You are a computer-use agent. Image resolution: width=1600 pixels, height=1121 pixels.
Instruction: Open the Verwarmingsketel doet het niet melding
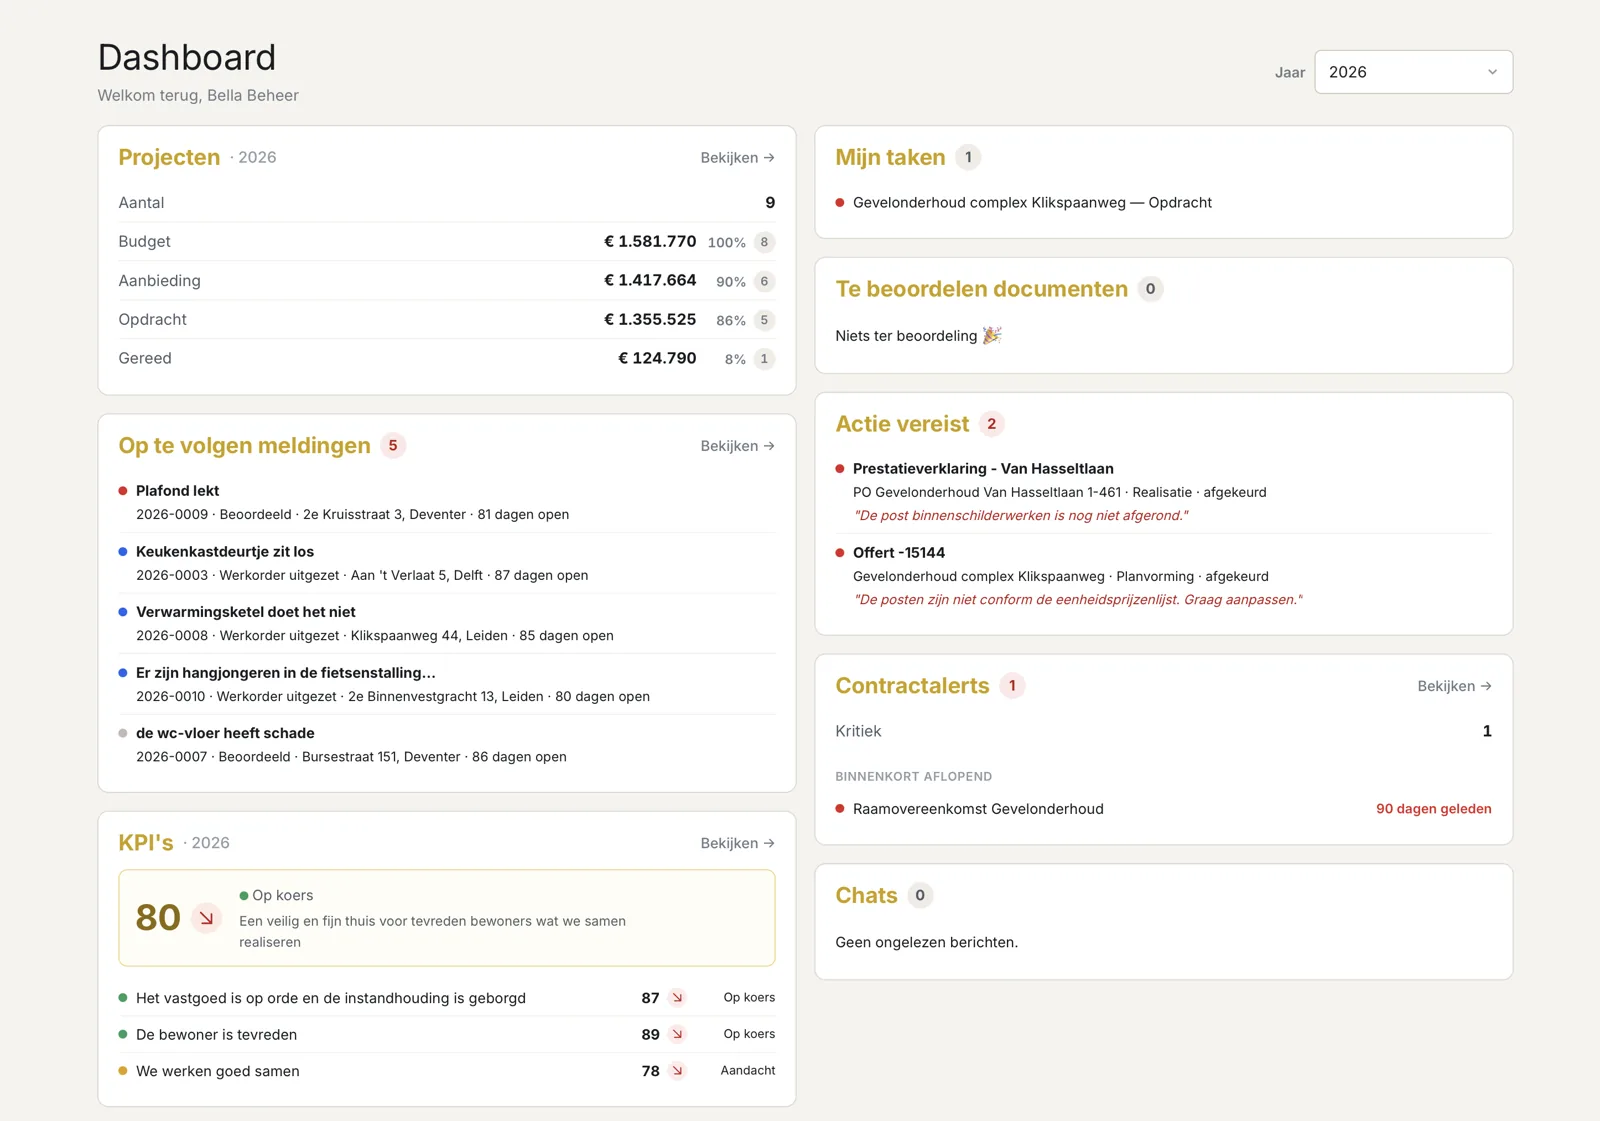click(447, 623)
